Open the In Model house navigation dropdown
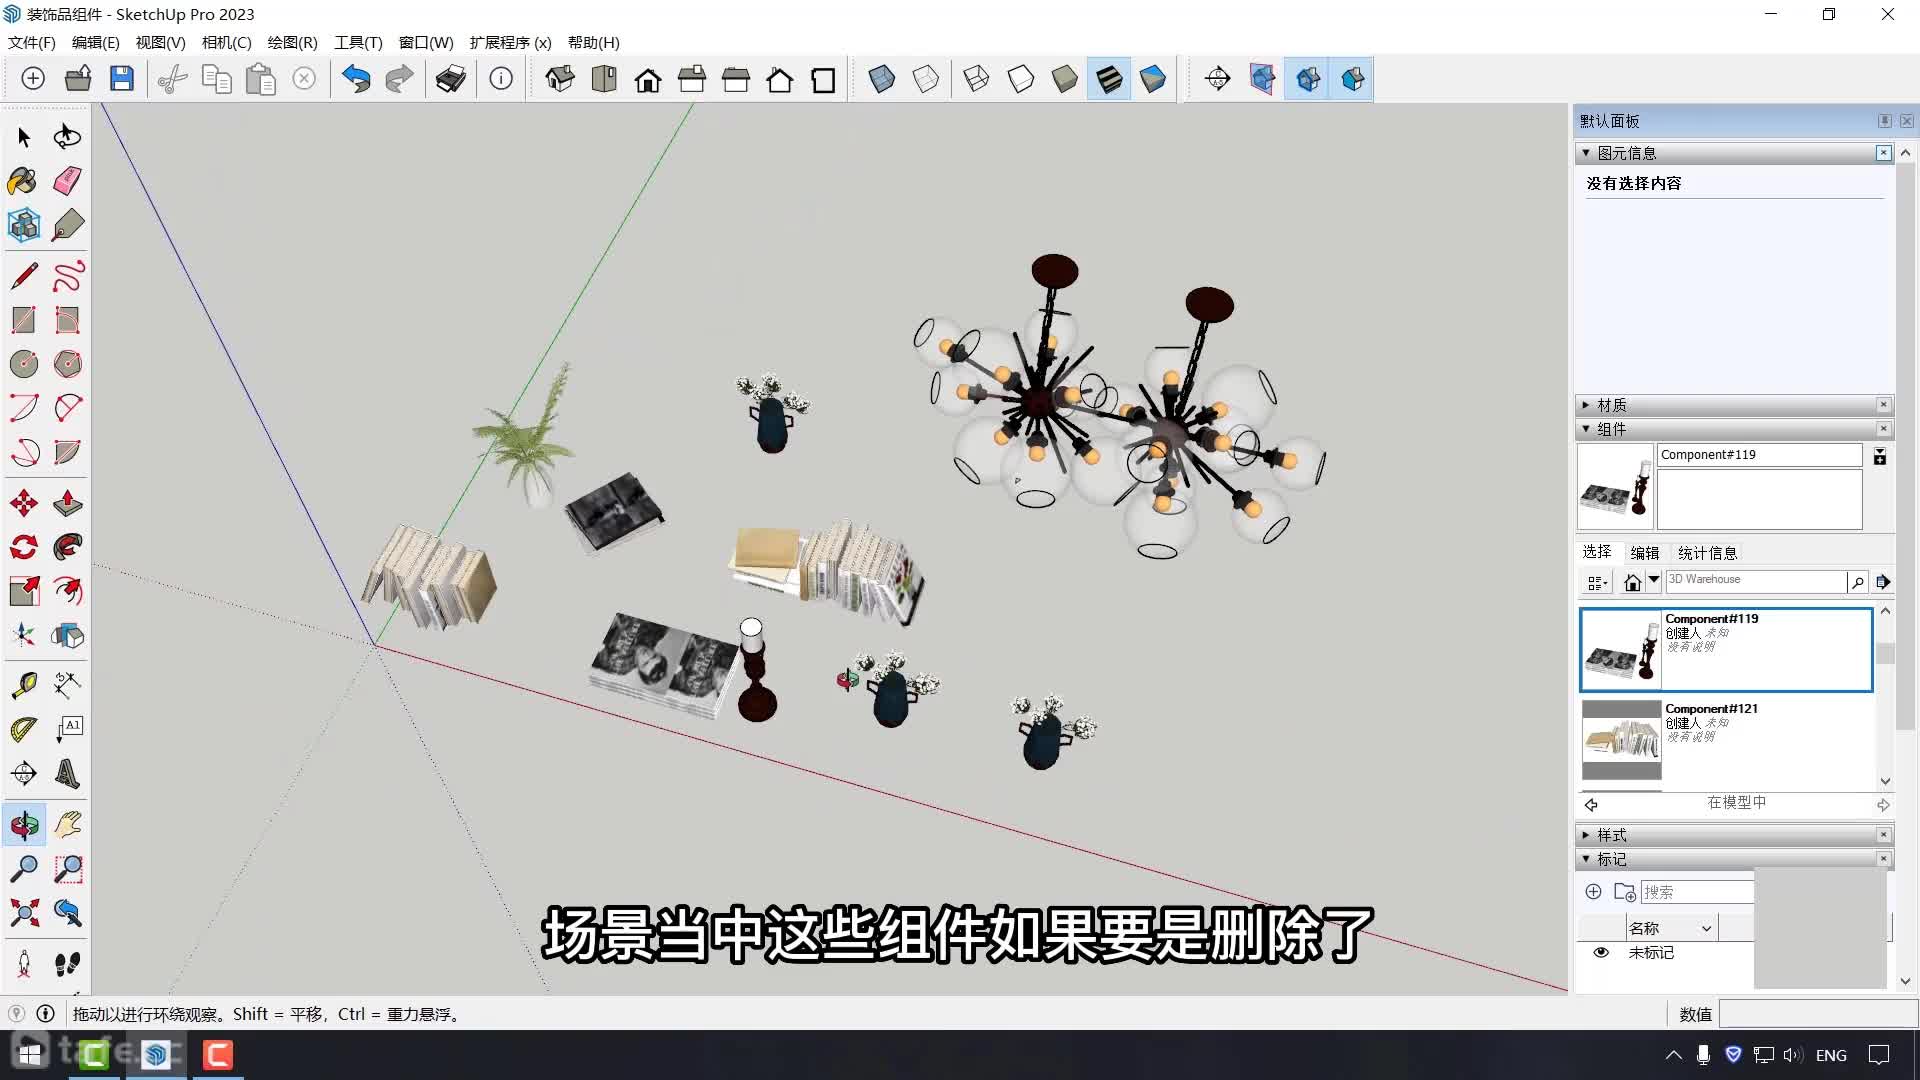This screenshot has width=1920, height=1080. coord(1654,580)
